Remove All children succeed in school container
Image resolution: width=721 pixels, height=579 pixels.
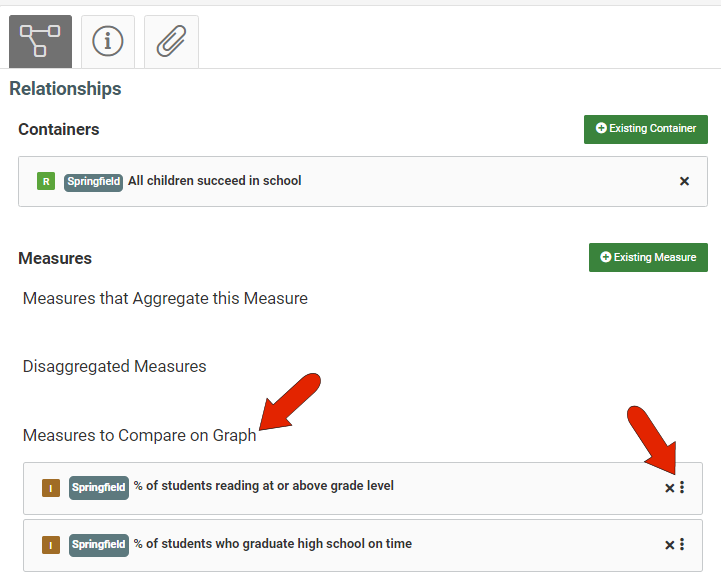684,181
